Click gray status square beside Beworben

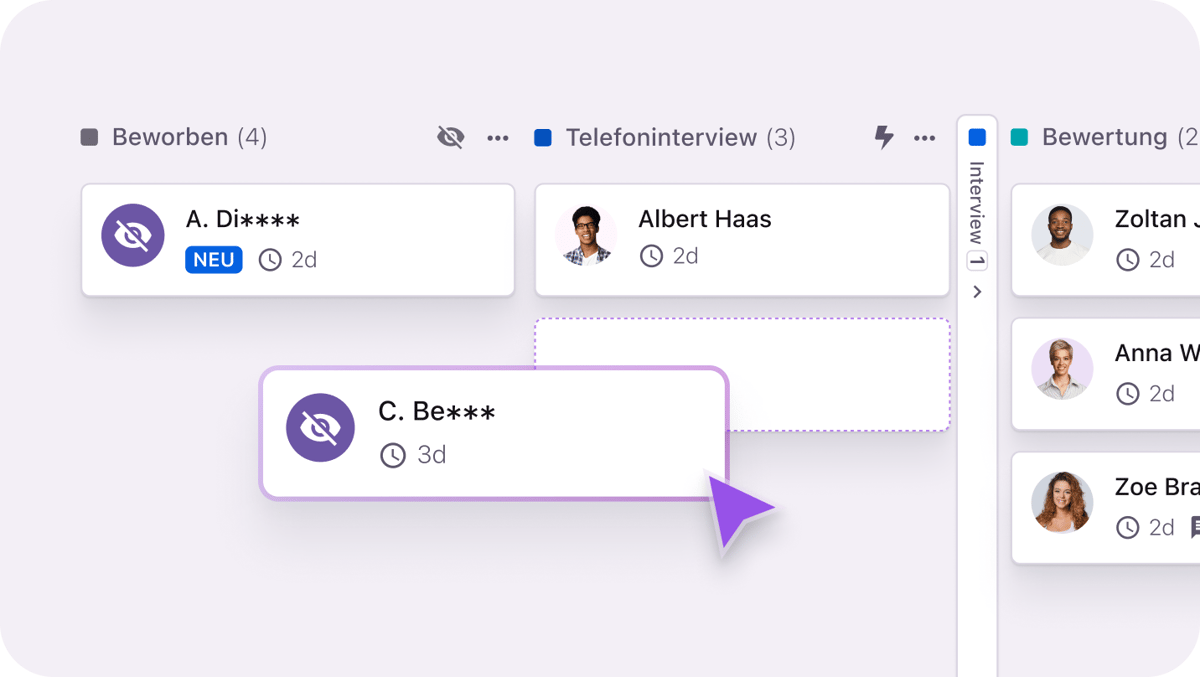point(90,137)
